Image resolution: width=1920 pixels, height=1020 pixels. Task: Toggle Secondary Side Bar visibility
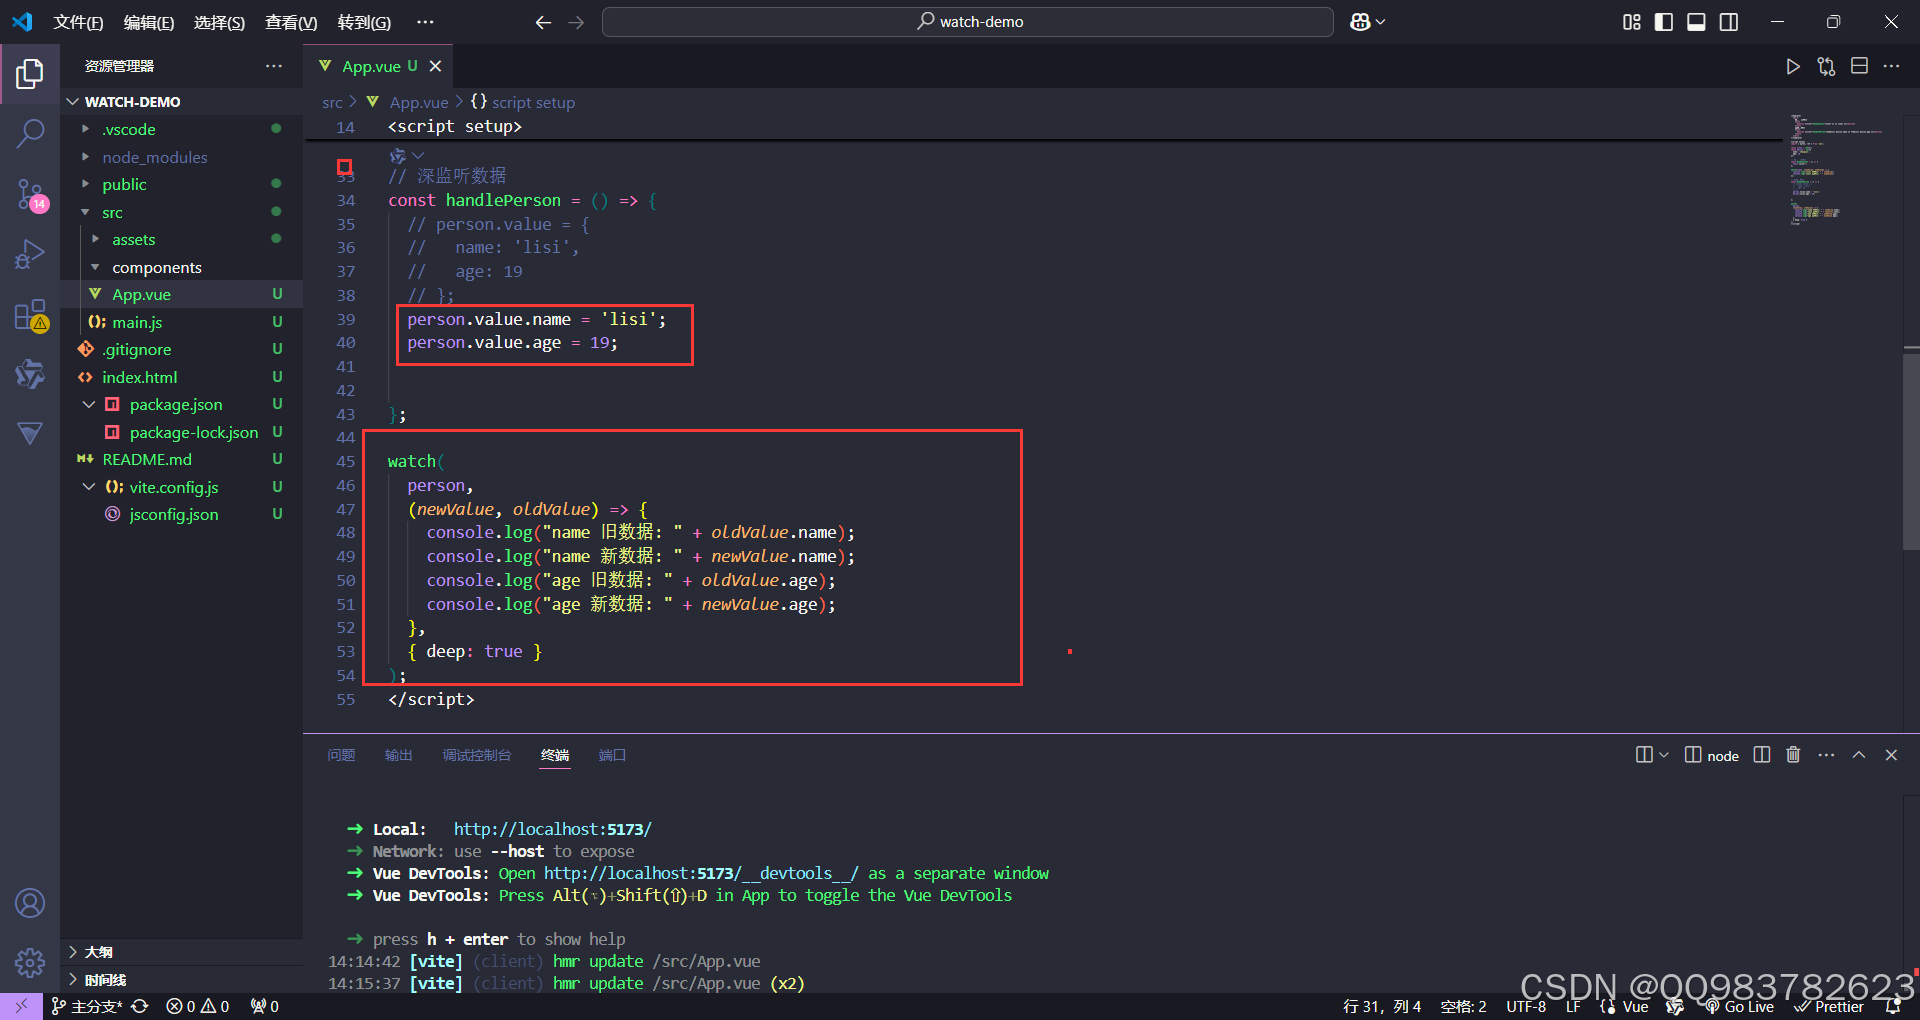pyautogui.click(x=1729, y=22)
